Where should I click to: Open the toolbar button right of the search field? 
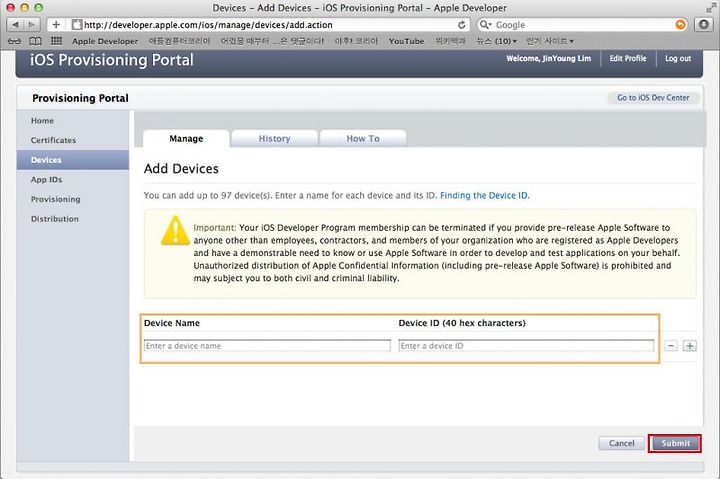pos(703,25)
